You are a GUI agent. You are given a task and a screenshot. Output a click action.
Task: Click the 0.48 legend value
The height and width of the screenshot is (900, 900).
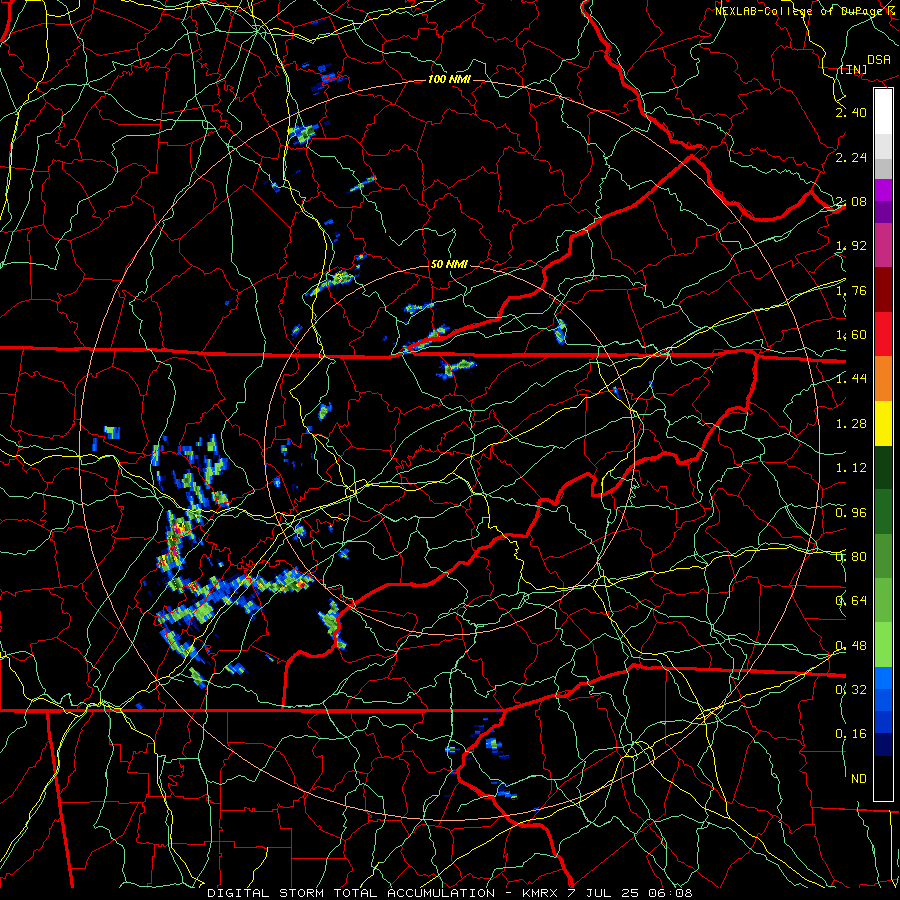coord(851,646)
